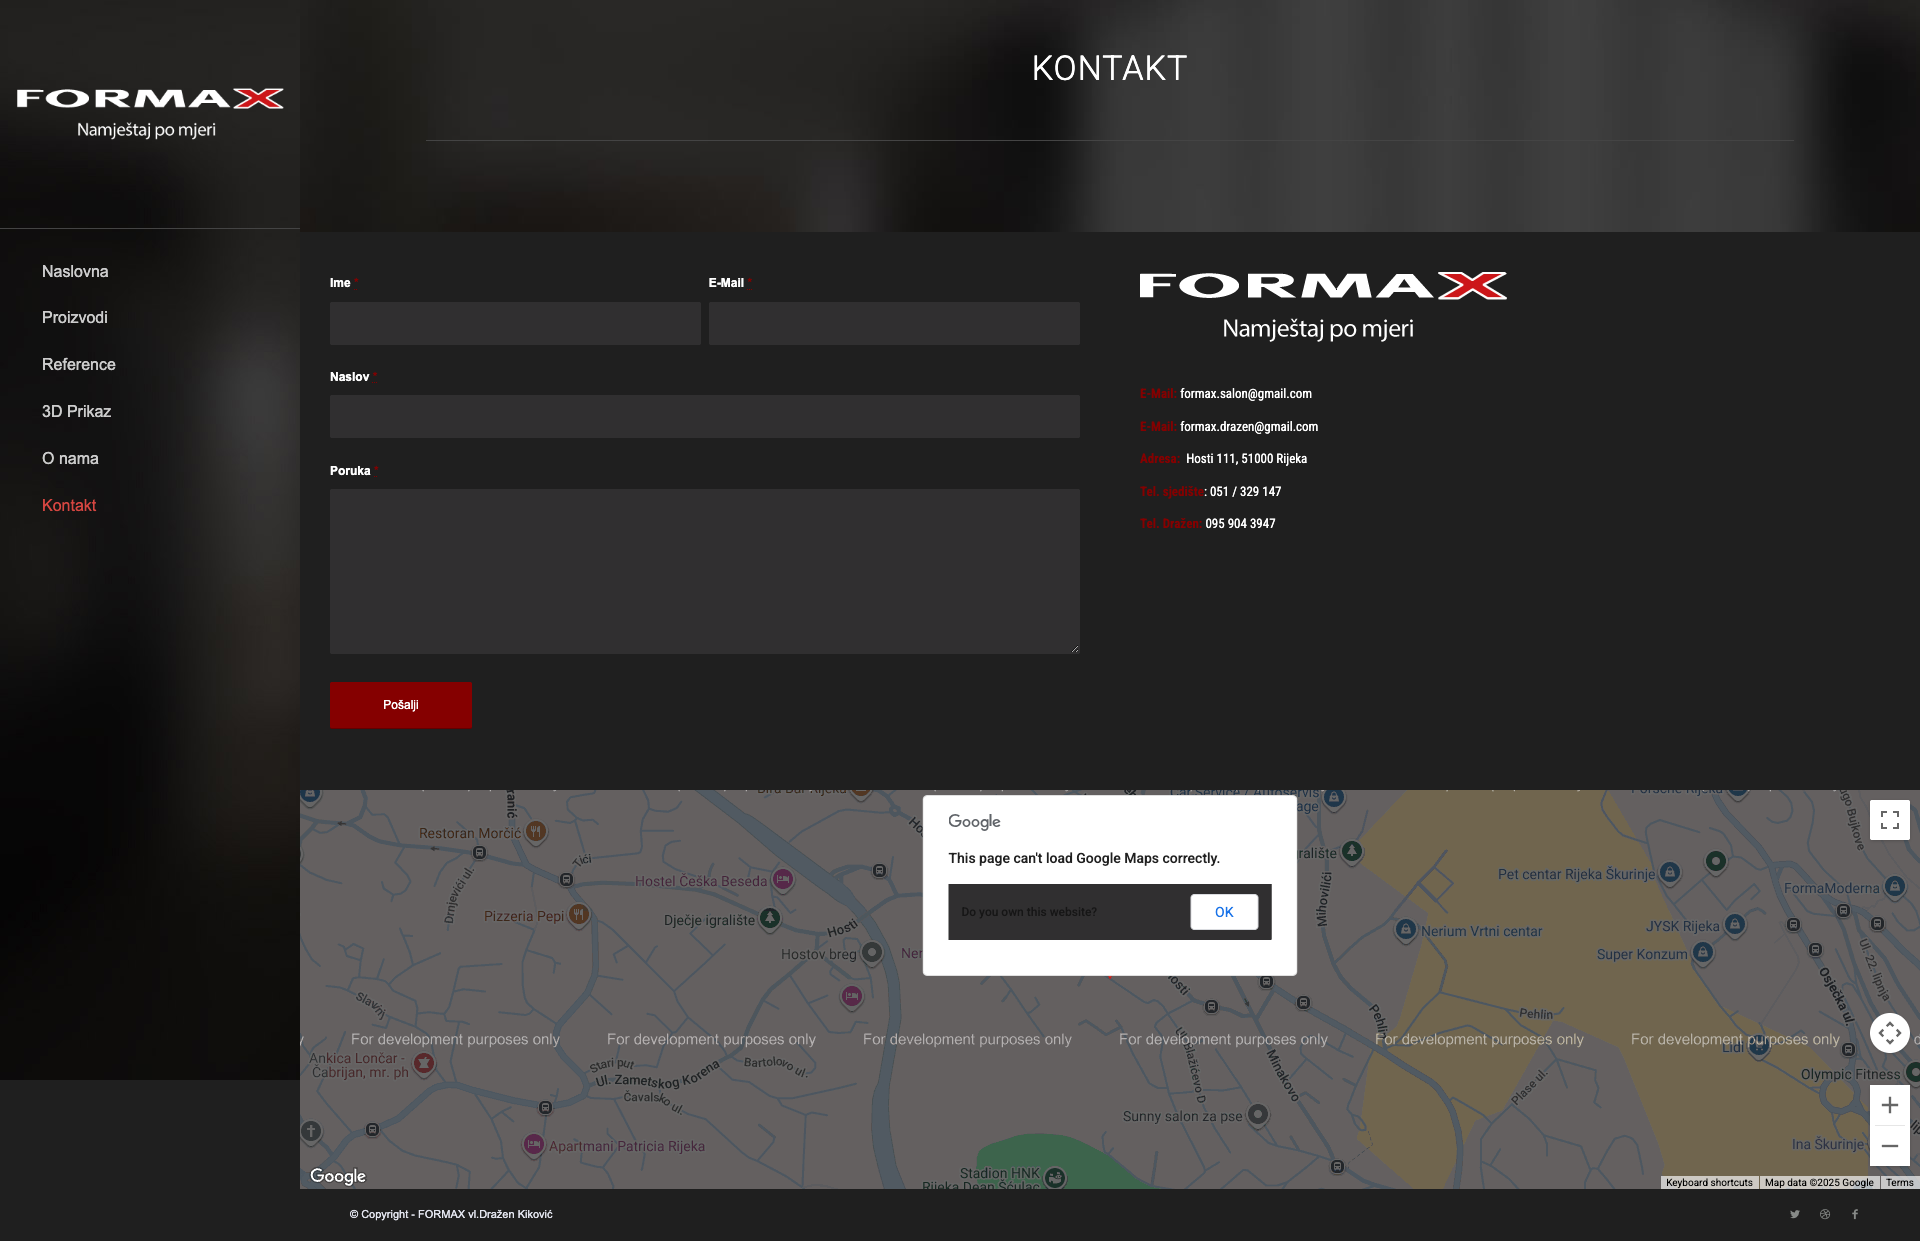
Task: Click the Pizzeria Pepi map marker
Action: [578, 914]
